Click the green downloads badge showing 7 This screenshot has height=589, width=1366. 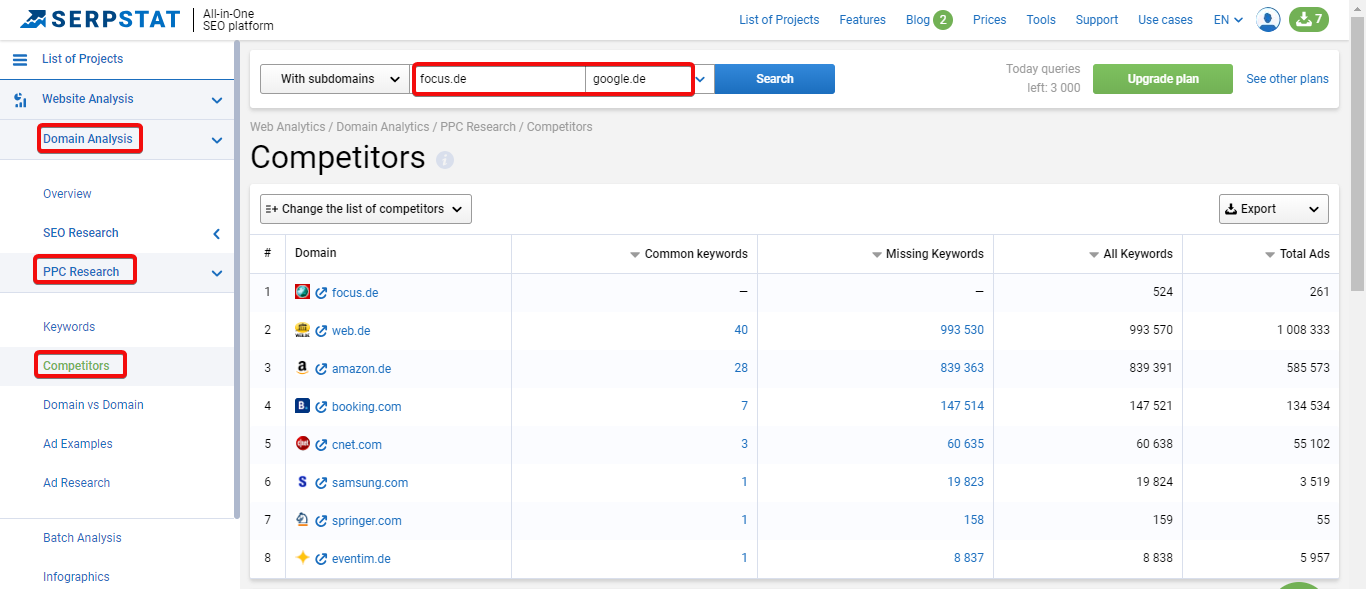[x=1308, y=19]
